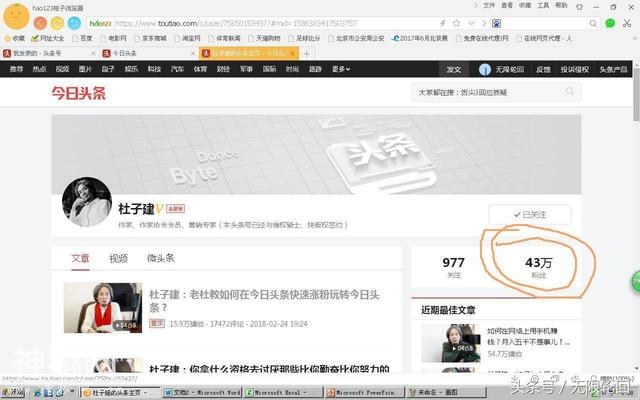Open the 43万 粉丝 followers count
This screenshot has height=400, width=640.
[x=538, y=267]
